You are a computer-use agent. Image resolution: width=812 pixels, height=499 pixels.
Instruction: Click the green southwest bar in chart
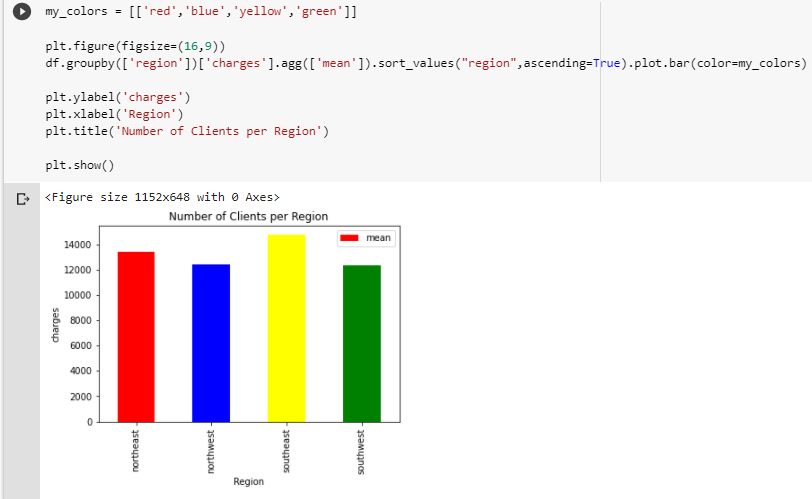361,344
